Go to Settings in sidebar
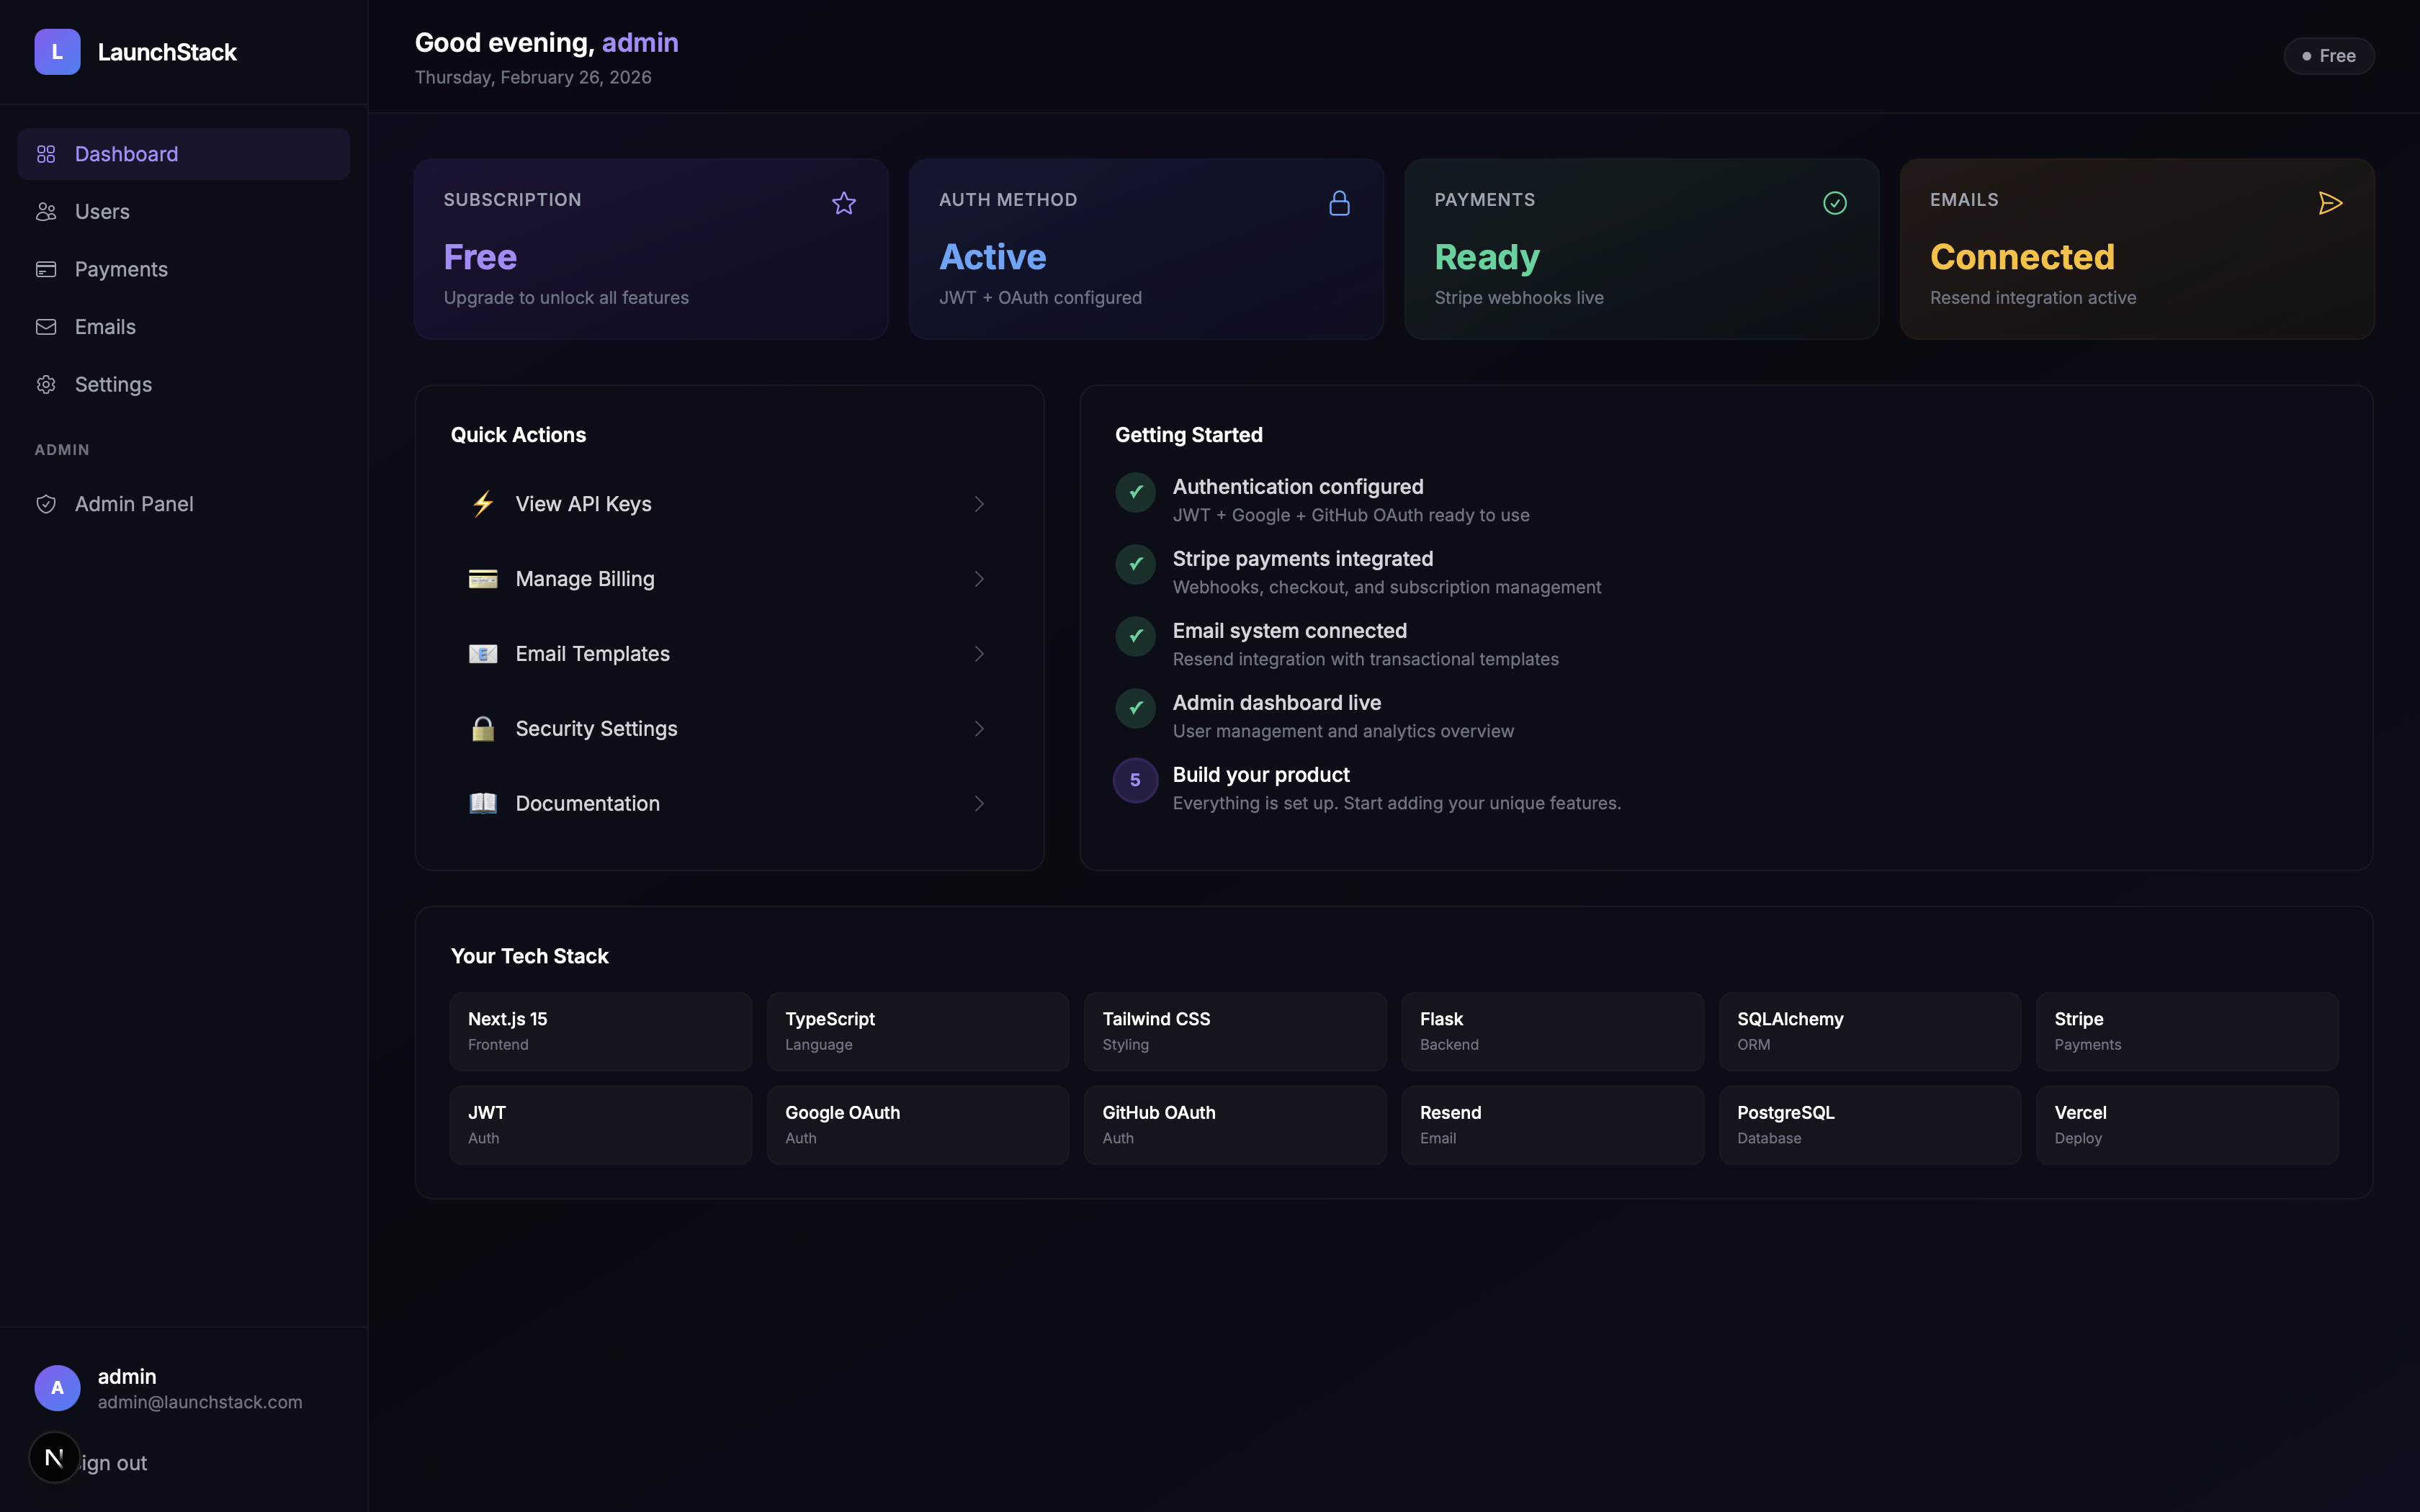Image resolution: width=2420 pixels, height=1512 pixels. 113,385
